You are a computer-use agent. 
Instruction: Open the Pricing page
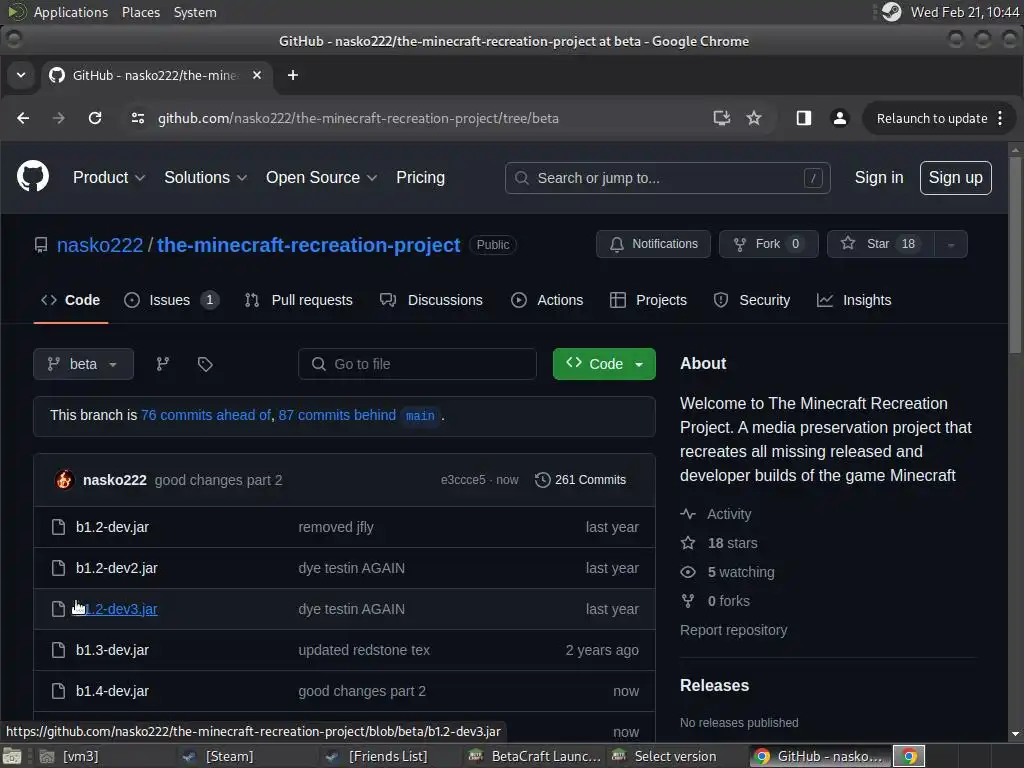421,178
